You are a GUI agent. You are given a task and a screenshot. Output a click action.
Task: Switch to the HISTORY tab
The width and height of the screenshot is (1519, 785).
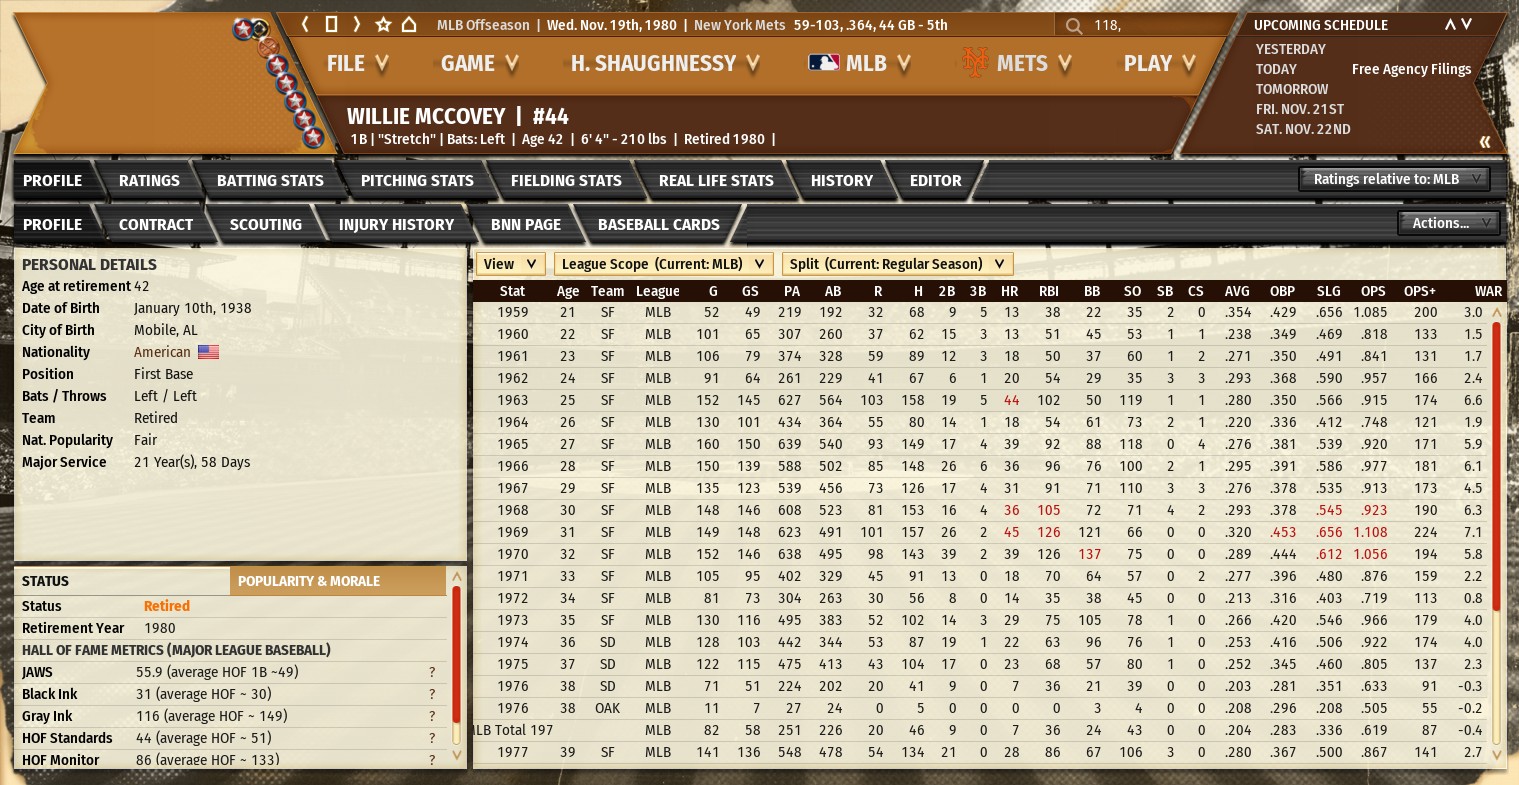[842, 181]
